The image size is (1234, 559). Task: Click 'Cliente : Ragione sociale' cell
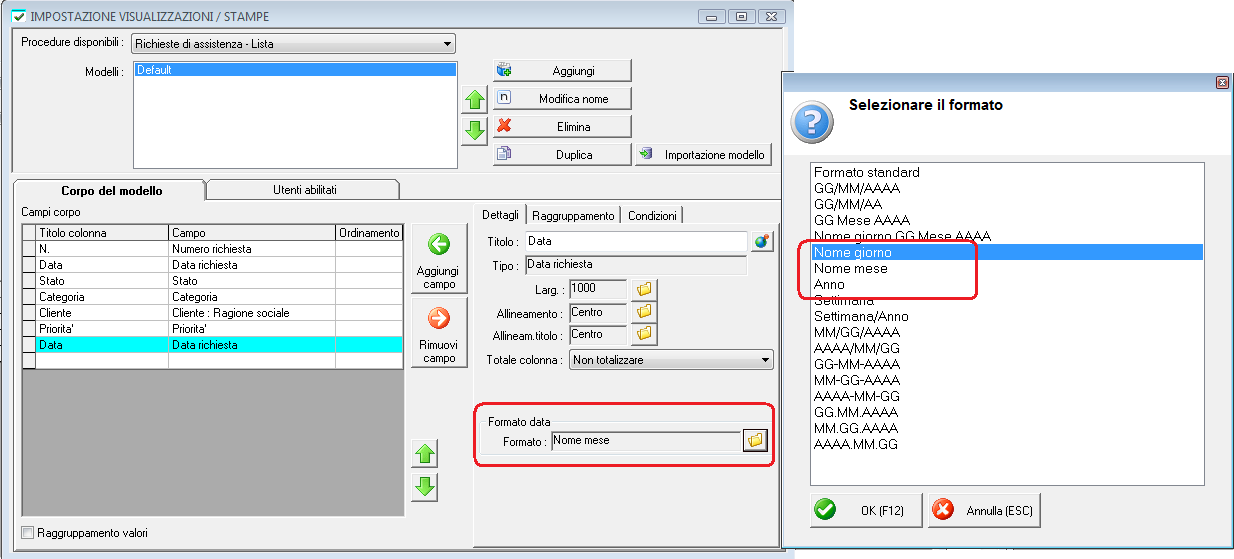pyautogui.click(x=251, y=313)
